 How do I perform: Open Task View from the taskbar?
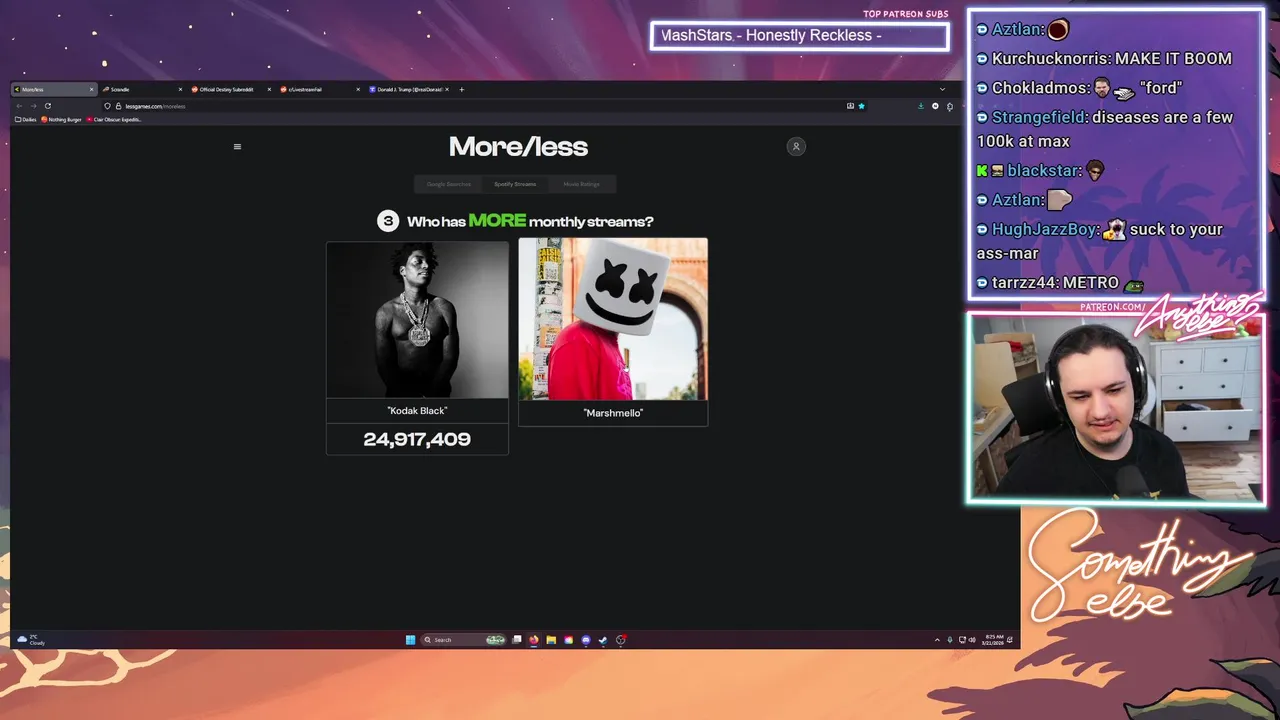point(517,640)
